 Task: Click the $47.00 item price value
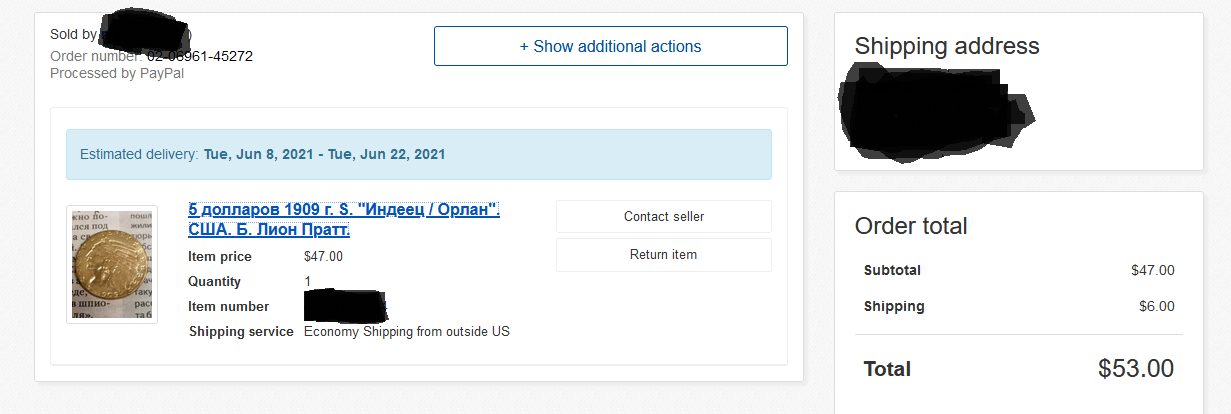point(323,256)
